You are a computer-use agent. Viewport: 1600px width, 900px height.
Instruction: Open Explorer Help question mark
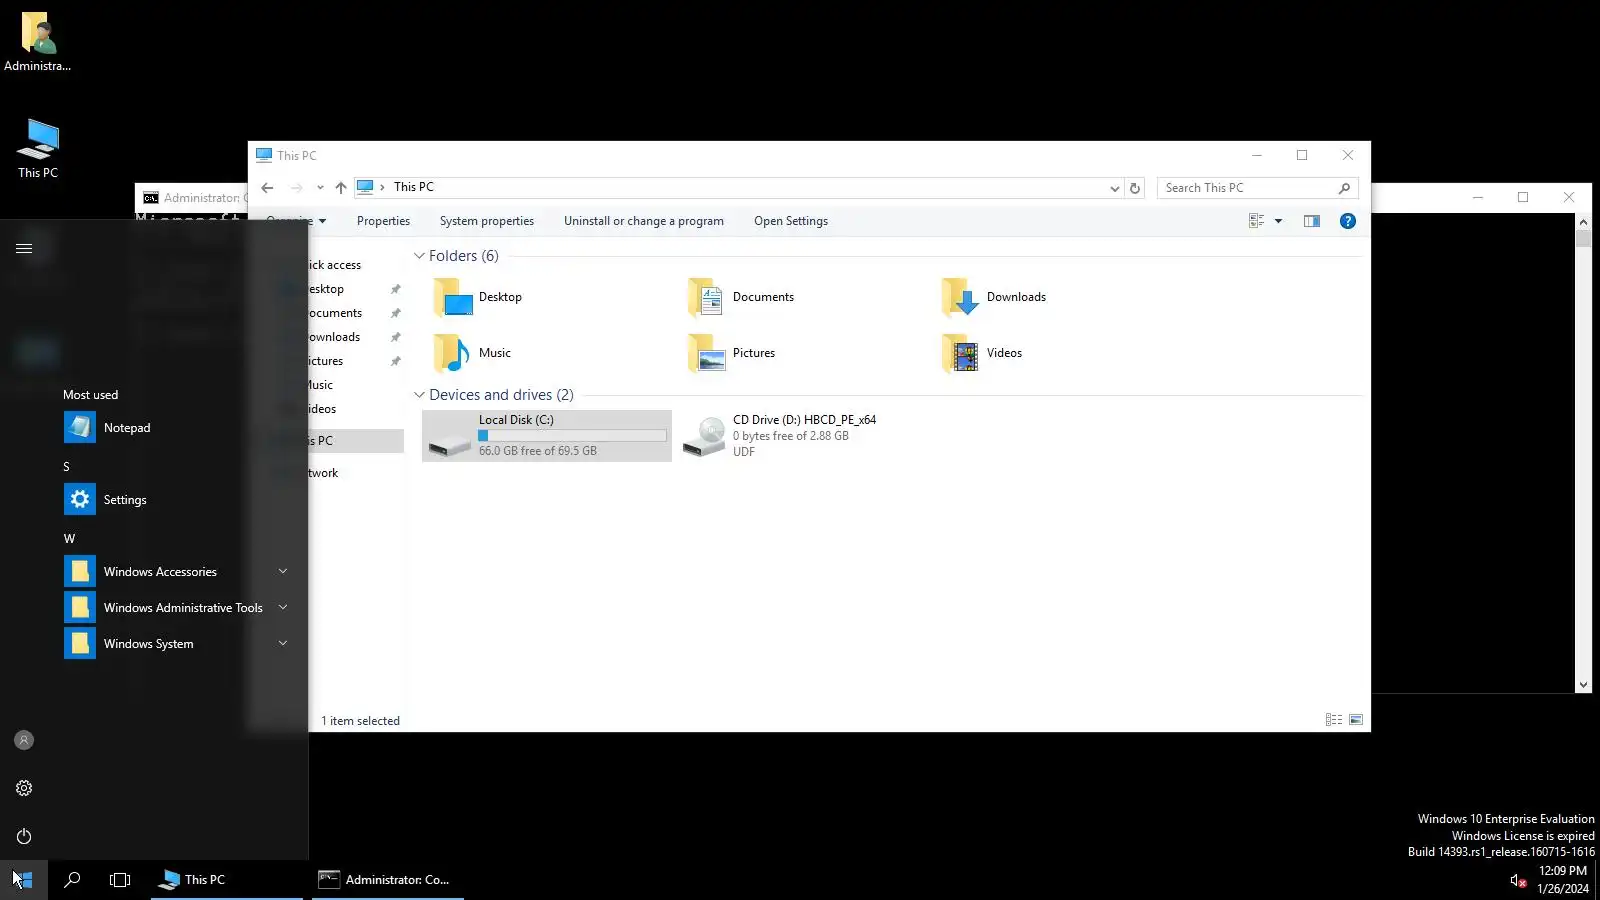pos(1348,221)
